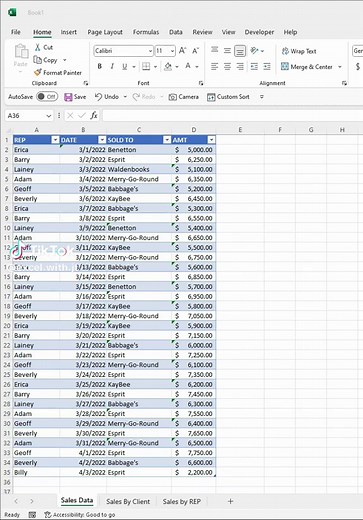Select row 35 header
This screenshot has height=520, width=363.
(7, 472)
